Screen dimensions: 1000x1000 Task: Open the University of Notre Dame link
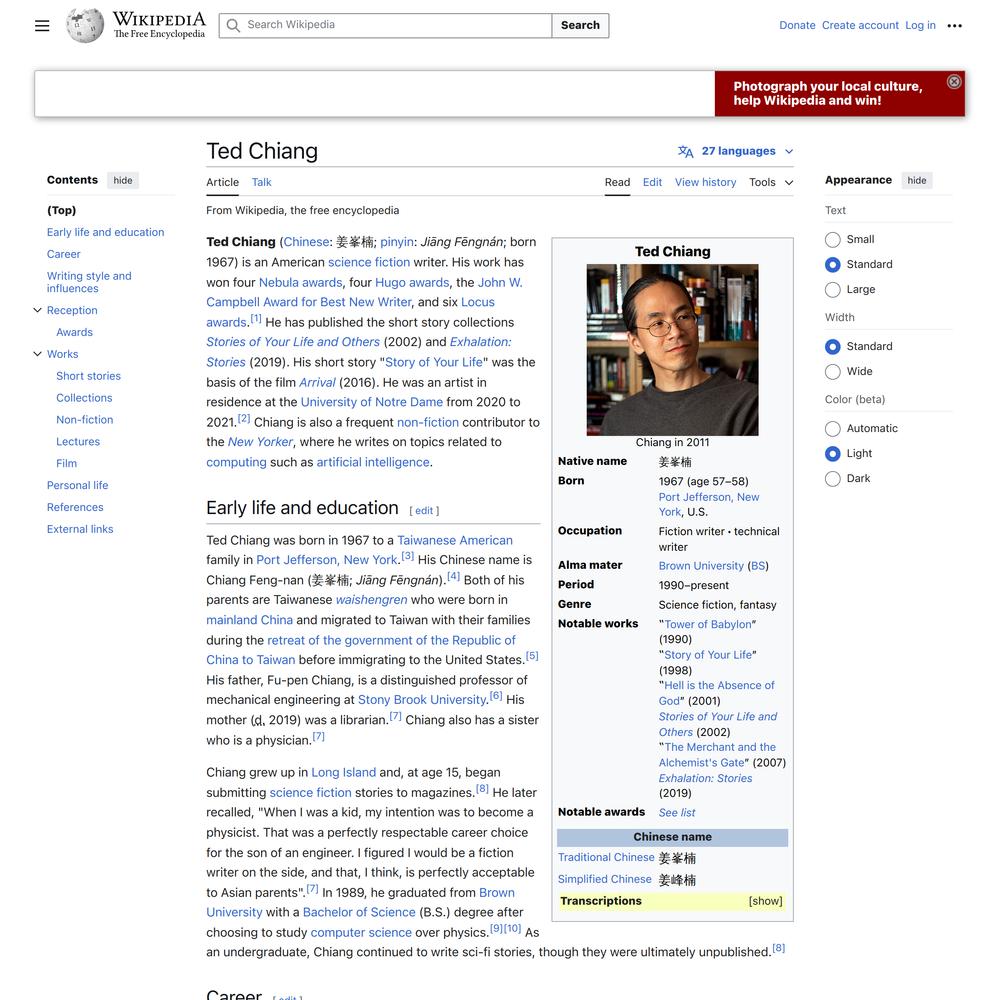(x=371, y=402)
